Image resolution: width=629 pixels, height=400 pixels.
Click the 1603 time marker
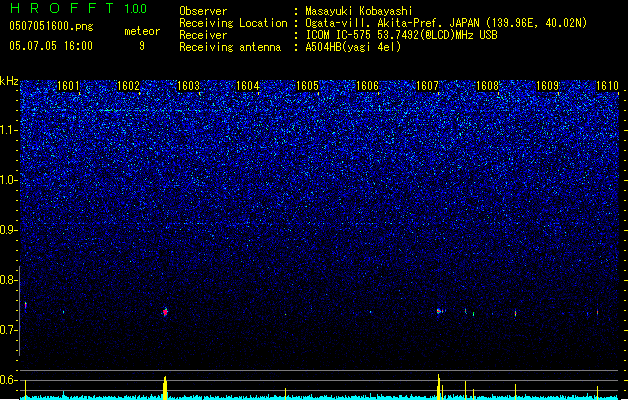pyautogui.click(x=188, y=86)
